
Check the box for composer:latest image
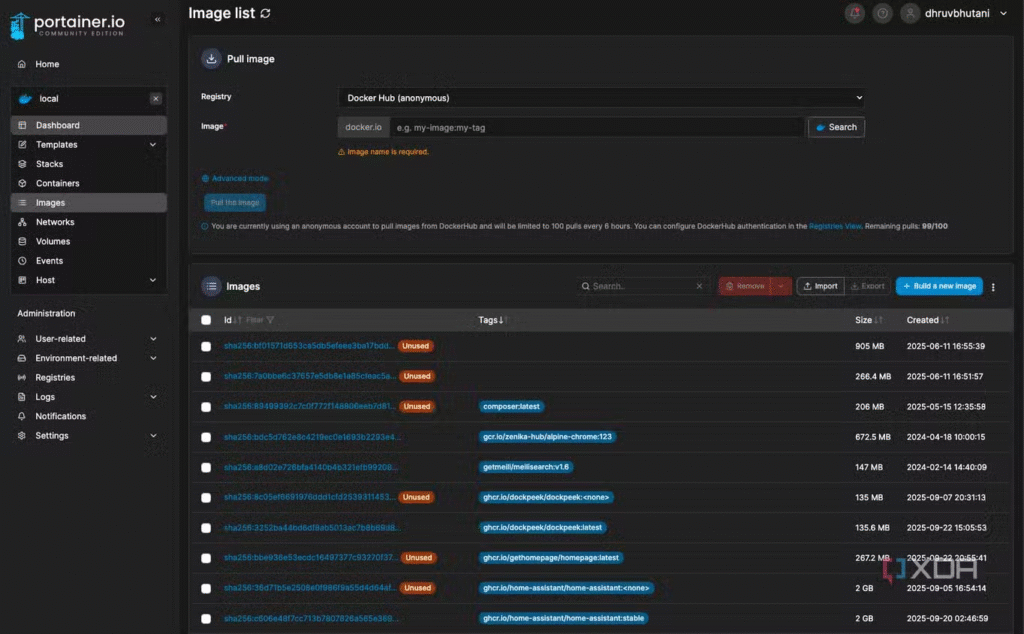(206, 407)
